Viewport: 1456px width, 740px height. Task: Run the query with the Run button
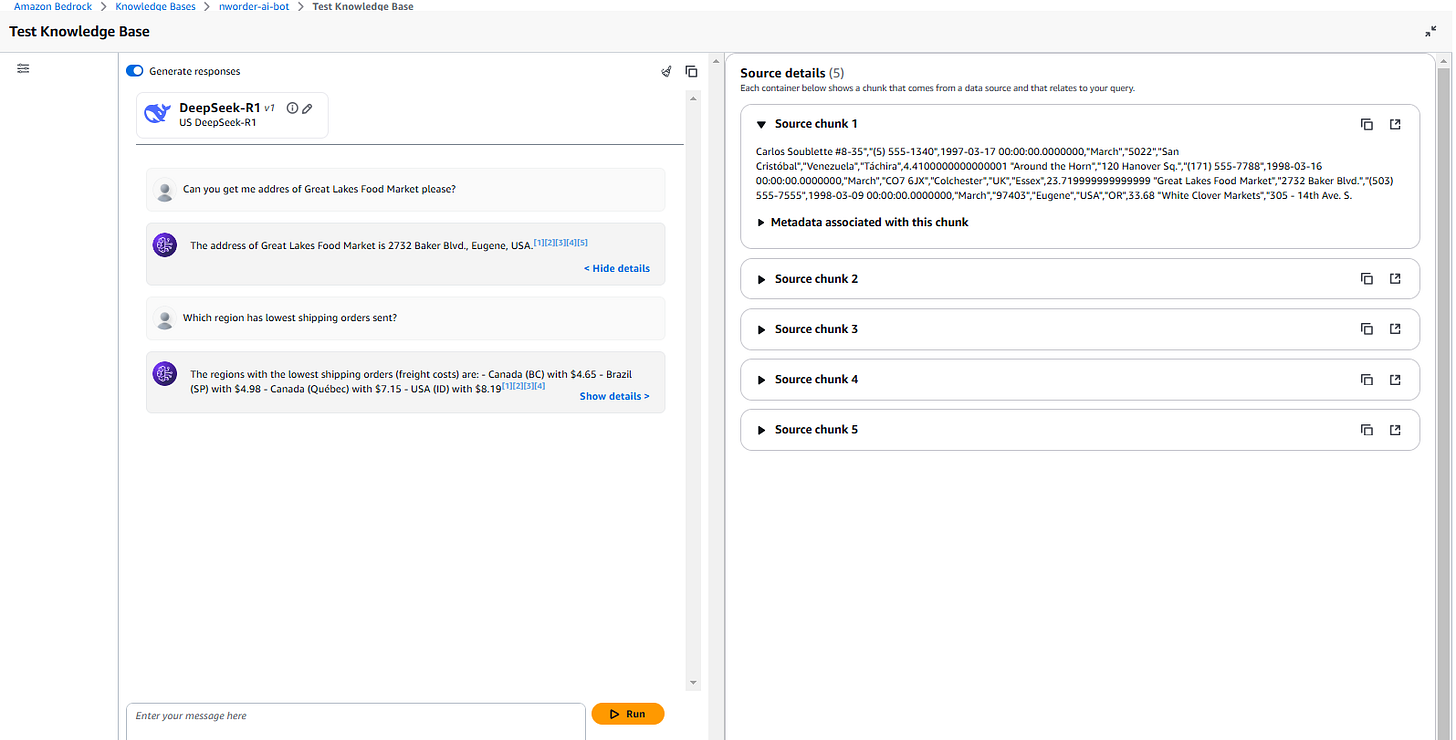pyautogui.click(x=627, y=714)
